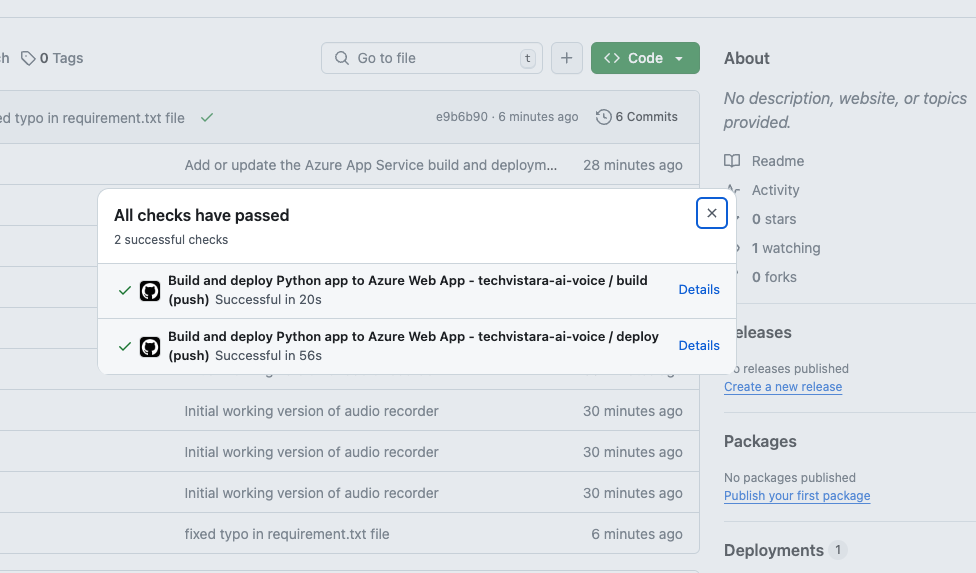Click Publish your first package link

coord(797,496)
